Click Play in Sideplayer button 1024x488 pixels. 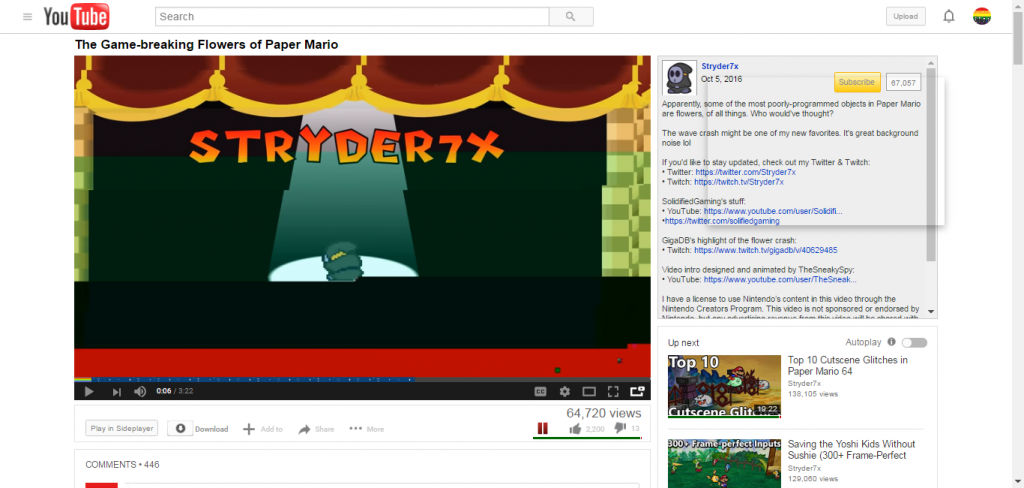[x=121, y=429]
